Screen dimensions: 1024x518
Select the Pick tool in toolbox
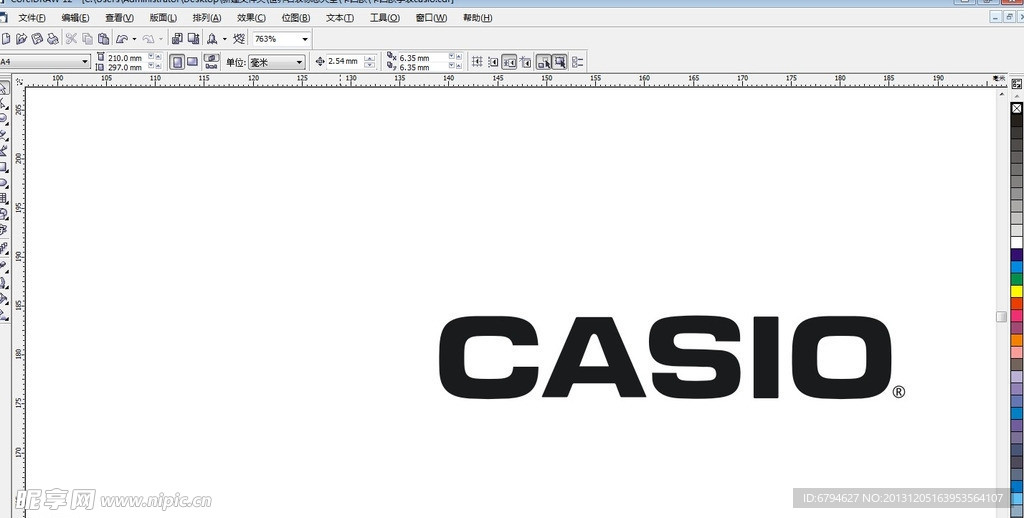pos(4,90)
